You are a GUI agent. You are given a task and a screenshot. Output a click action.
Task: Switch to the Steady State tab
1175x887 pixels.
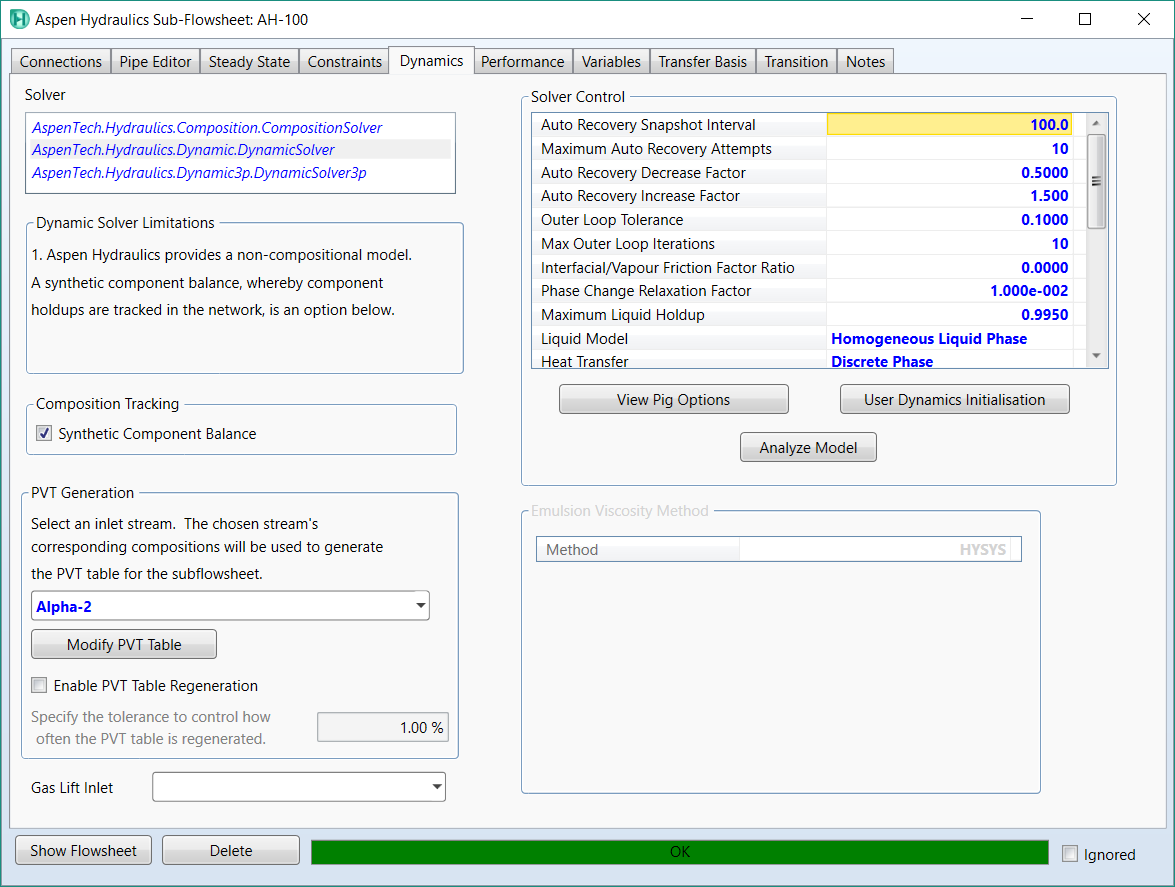coord(248,61)
